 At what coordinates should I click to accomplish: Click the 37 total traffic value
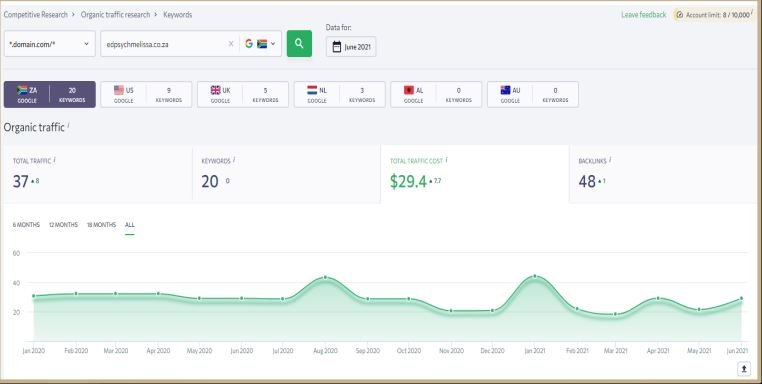pyautogui.click(x=21, y=181)
